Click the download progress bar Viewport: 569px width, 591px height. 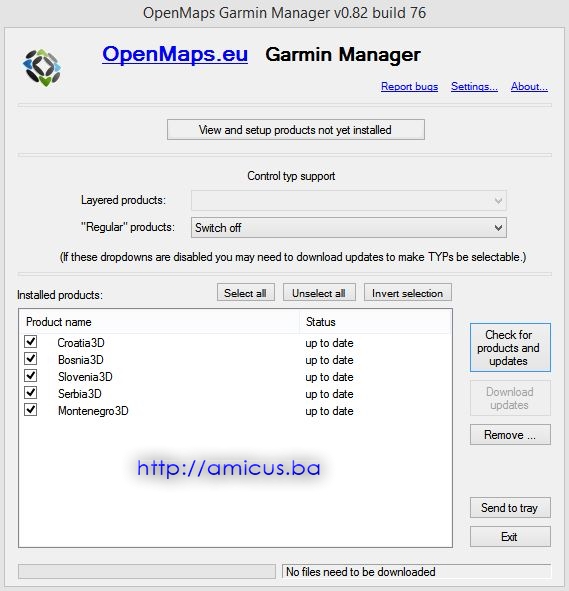click(x=147, y=571)
